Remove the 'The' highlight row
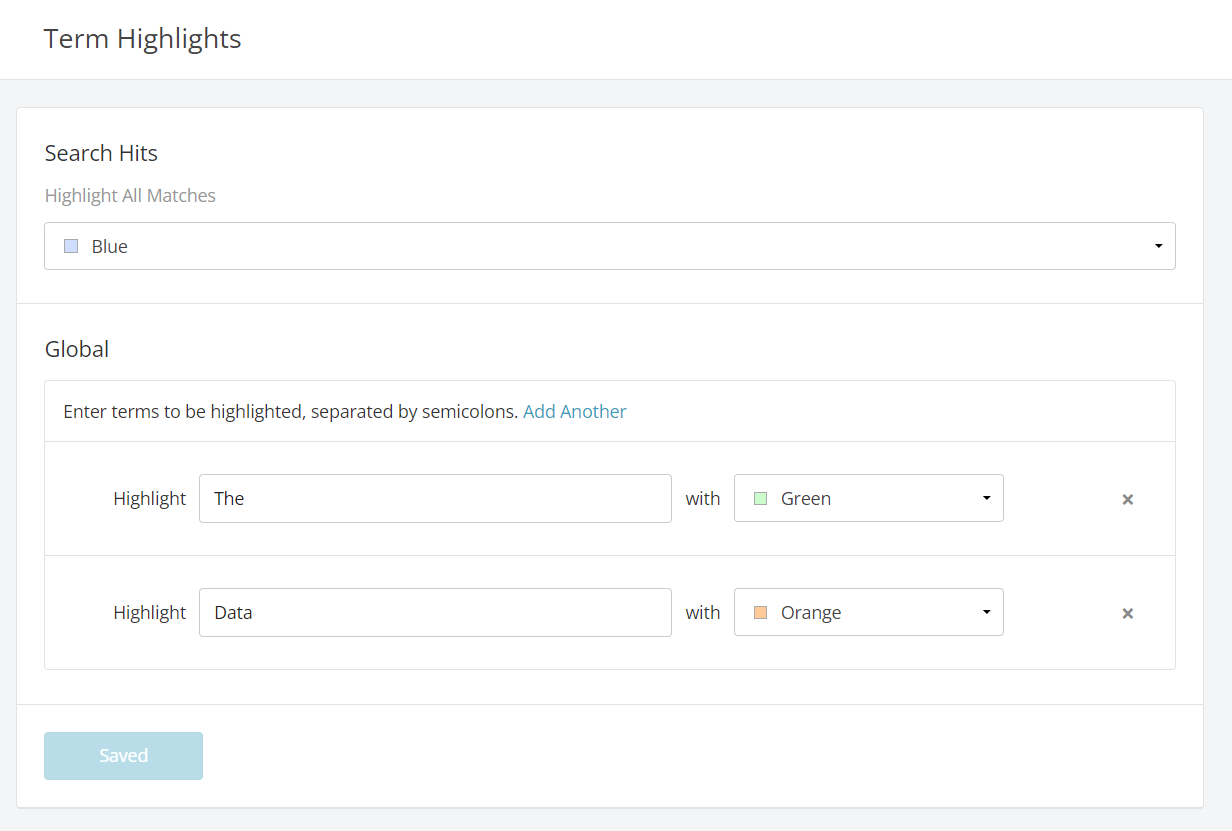 coord(1127,499)
